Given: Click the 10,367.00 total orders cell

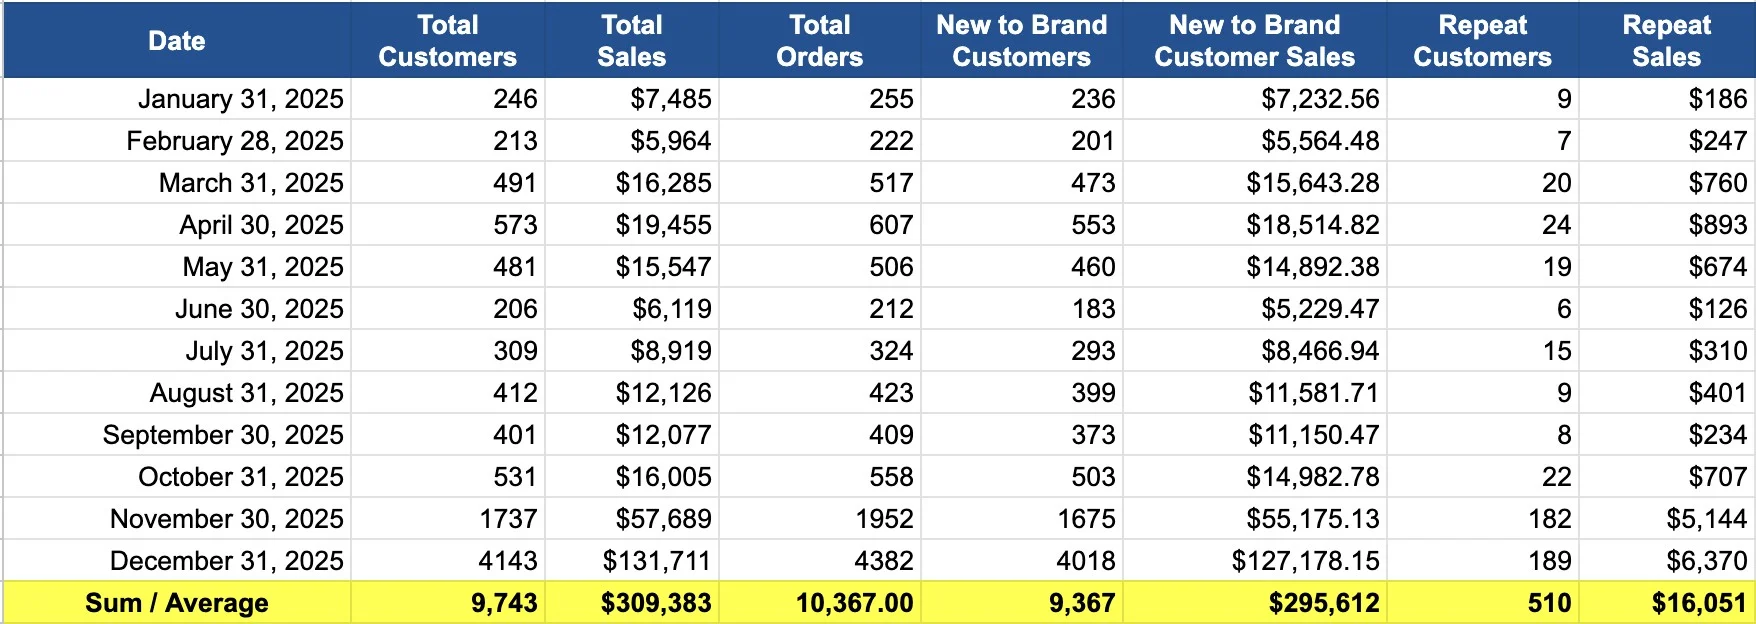Looking at the screenshot, I should coord(854,603).
